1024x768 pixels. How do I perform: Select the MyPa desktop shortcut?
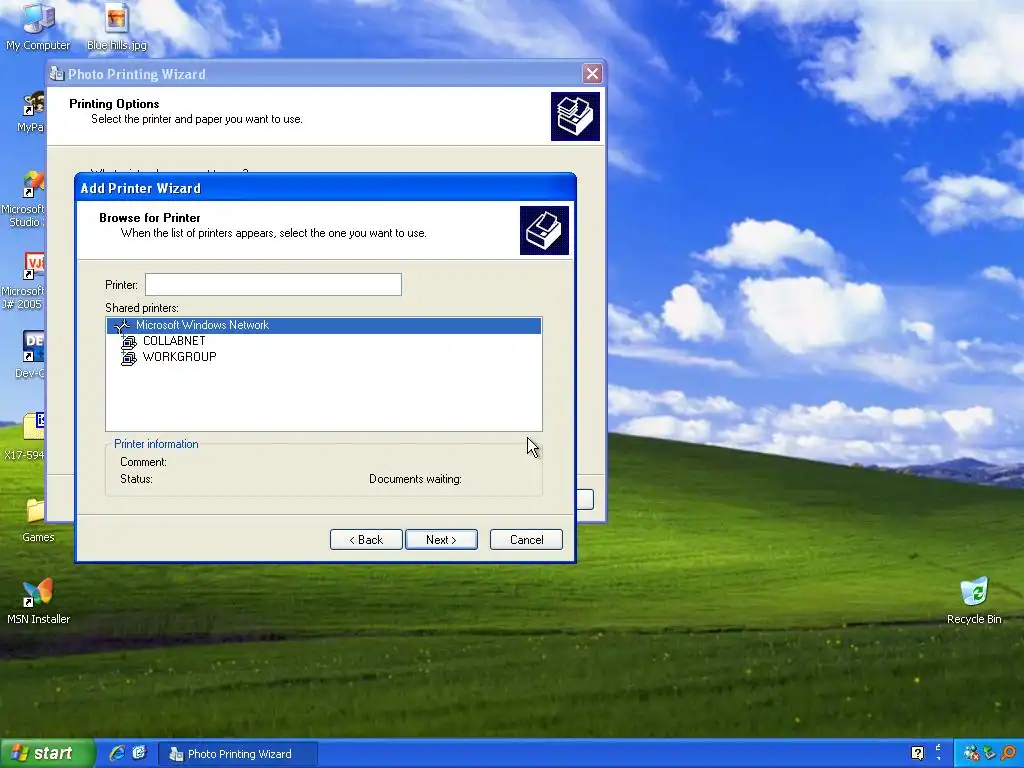31,112
